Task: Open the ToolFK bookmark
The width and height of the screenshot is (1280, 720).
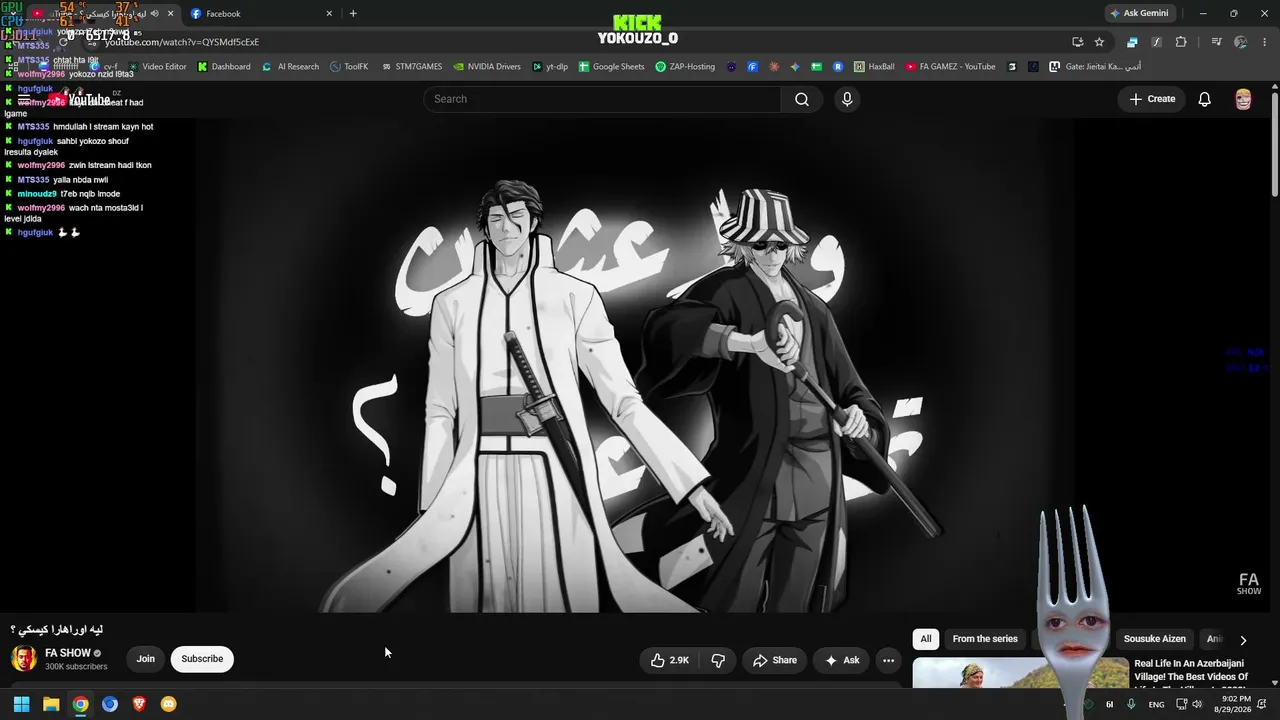Action: pyautogui.click(x=349, y=67)
